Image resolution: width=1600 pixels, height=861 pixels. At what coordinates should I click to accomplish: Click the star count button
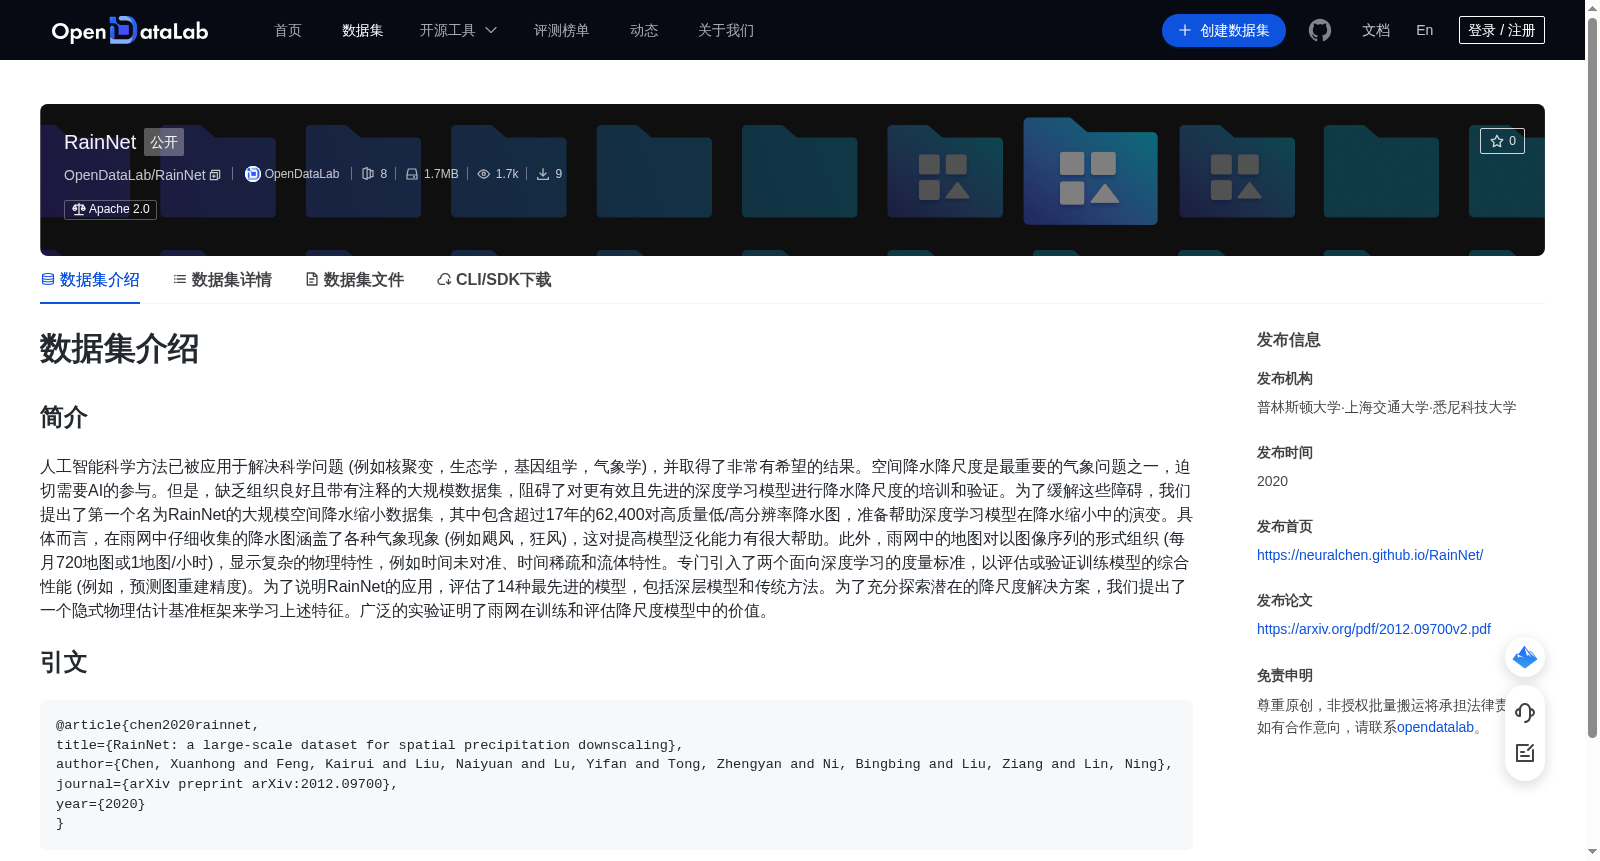1502,141
